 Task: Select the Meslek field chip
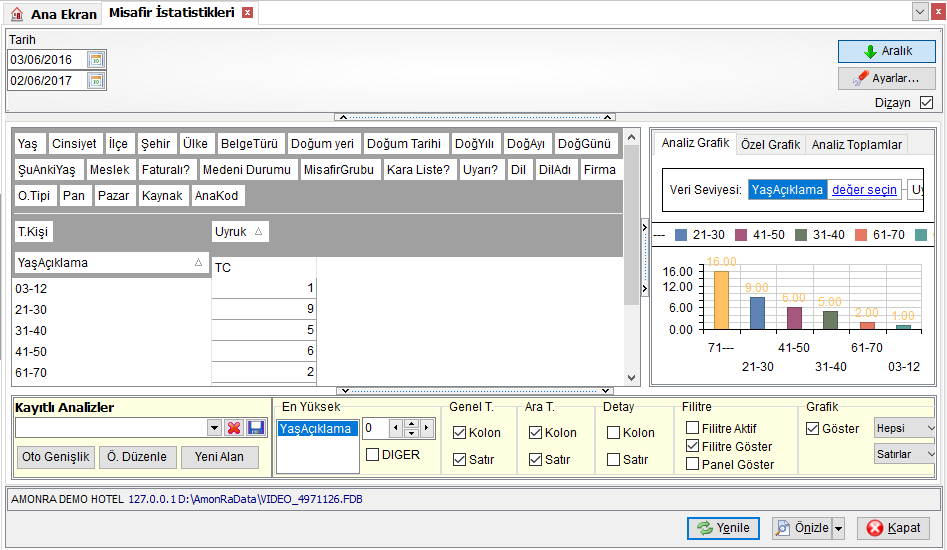[109, 170]
